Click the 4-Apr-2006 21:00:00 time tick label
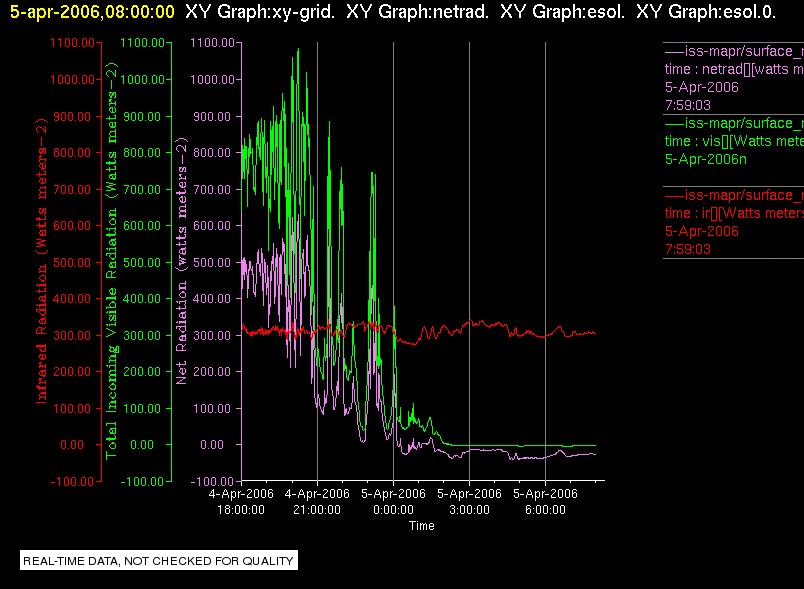Viewport: 804px width, 589px height. 317,502
